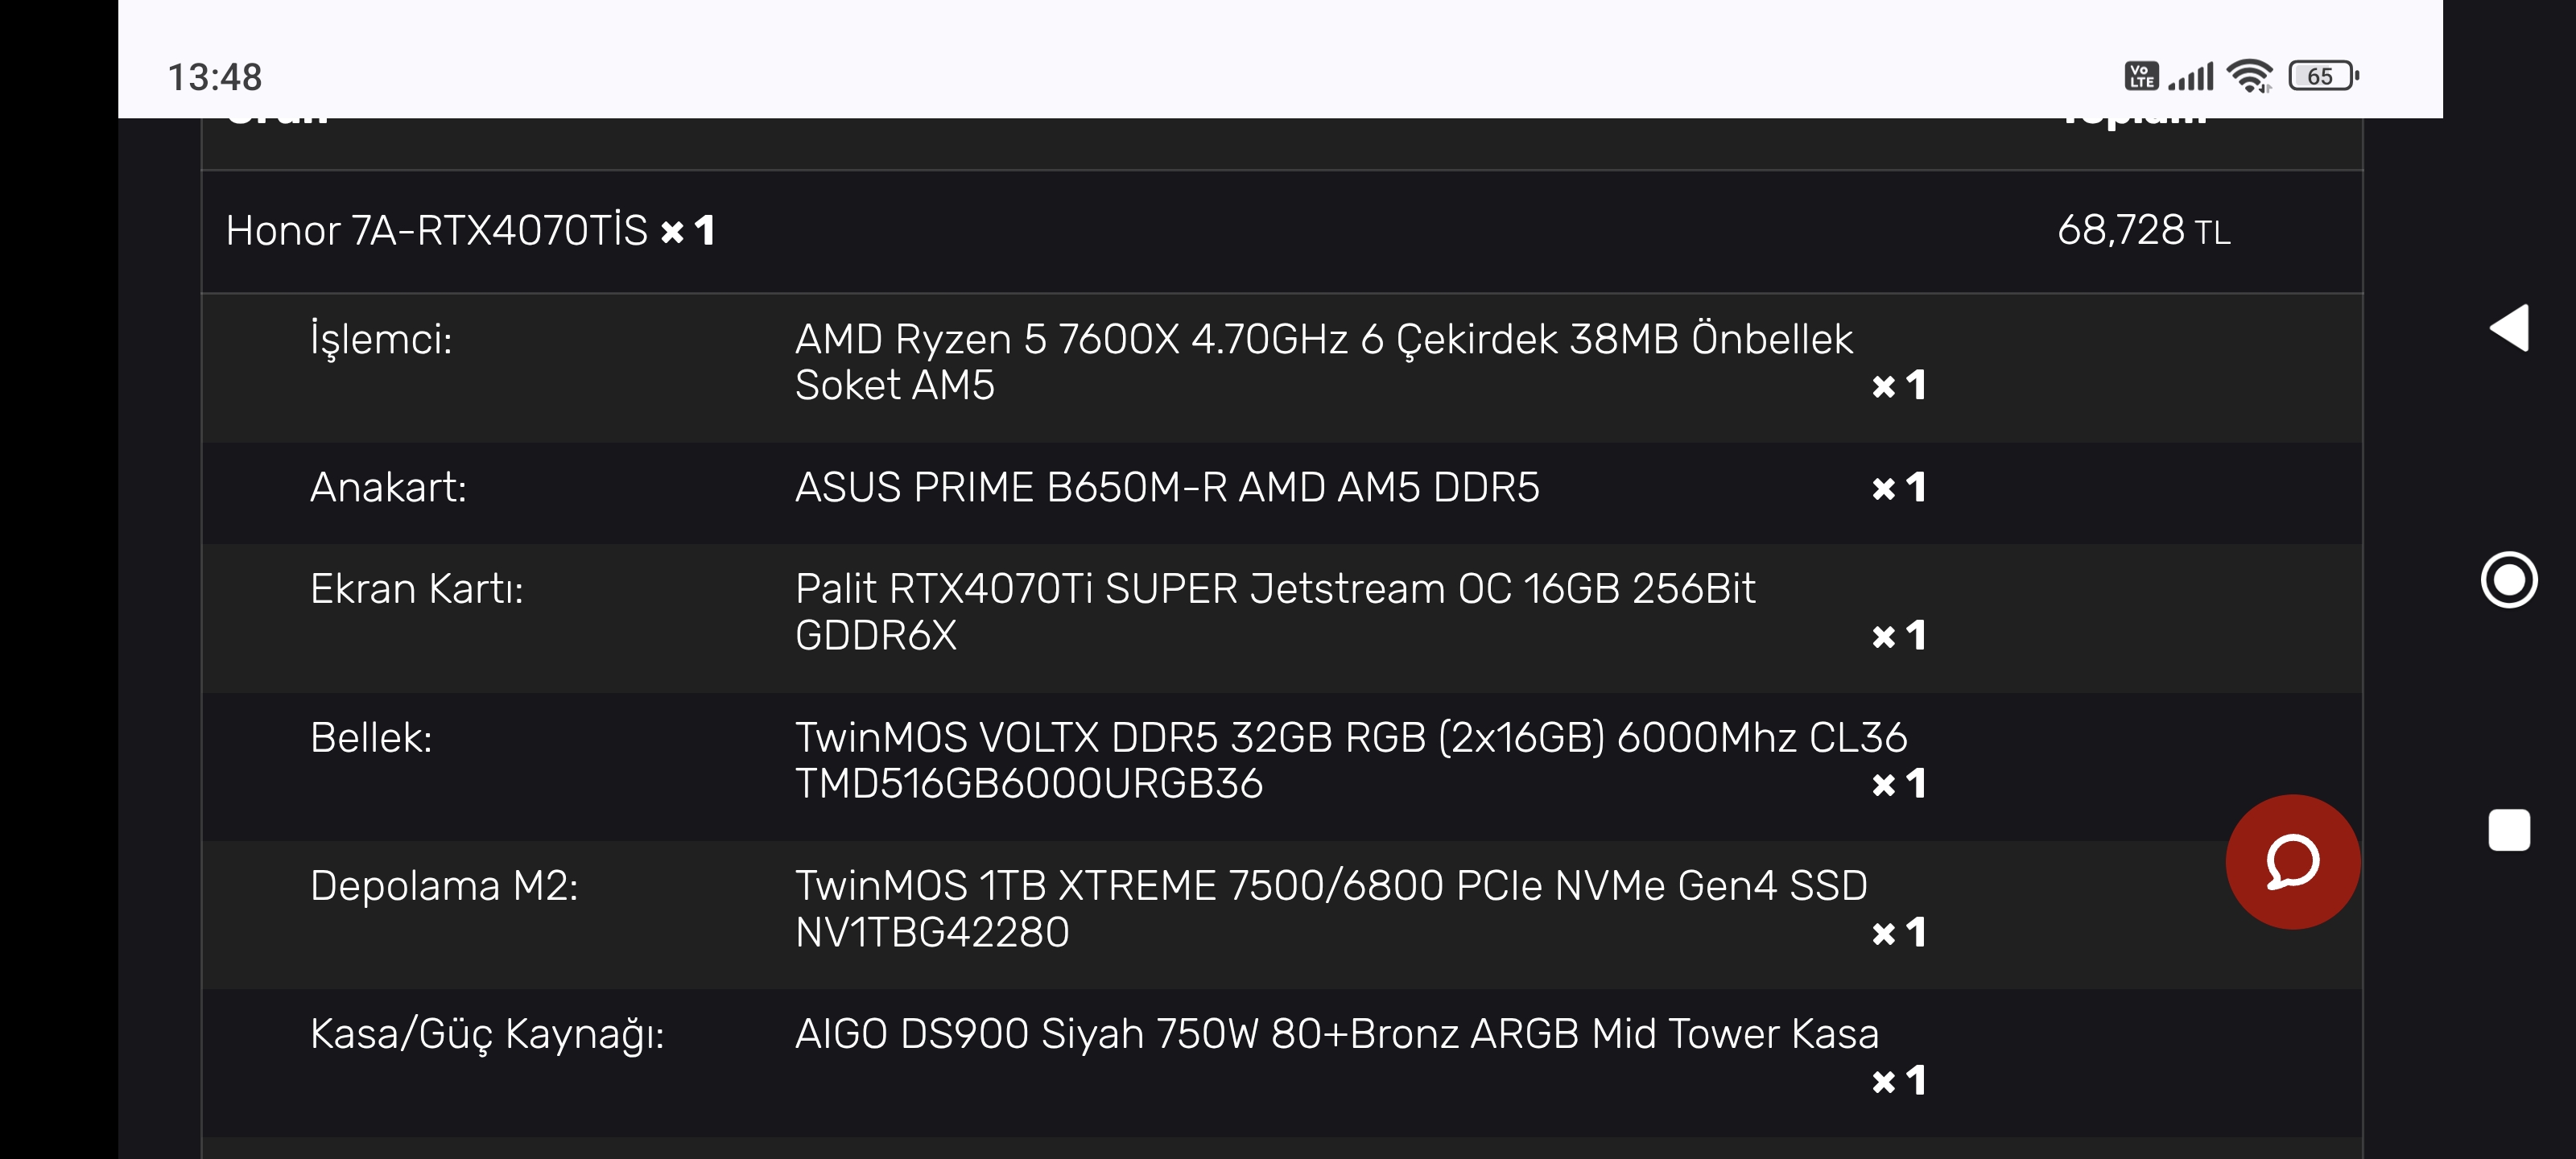This screenshot has width=2576, height=1159.
Task: Tap the VoLTE status icon
Action: click(x=2141, y=76)
